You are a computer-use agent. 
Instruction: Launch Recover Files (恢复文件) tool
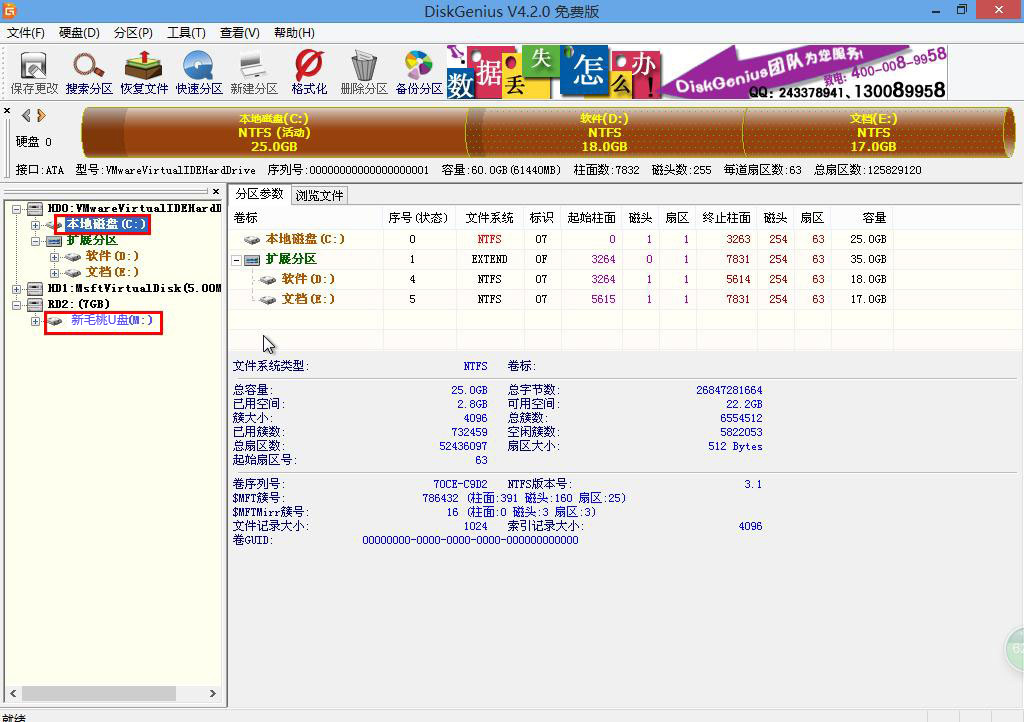click(x=144, y=73)
